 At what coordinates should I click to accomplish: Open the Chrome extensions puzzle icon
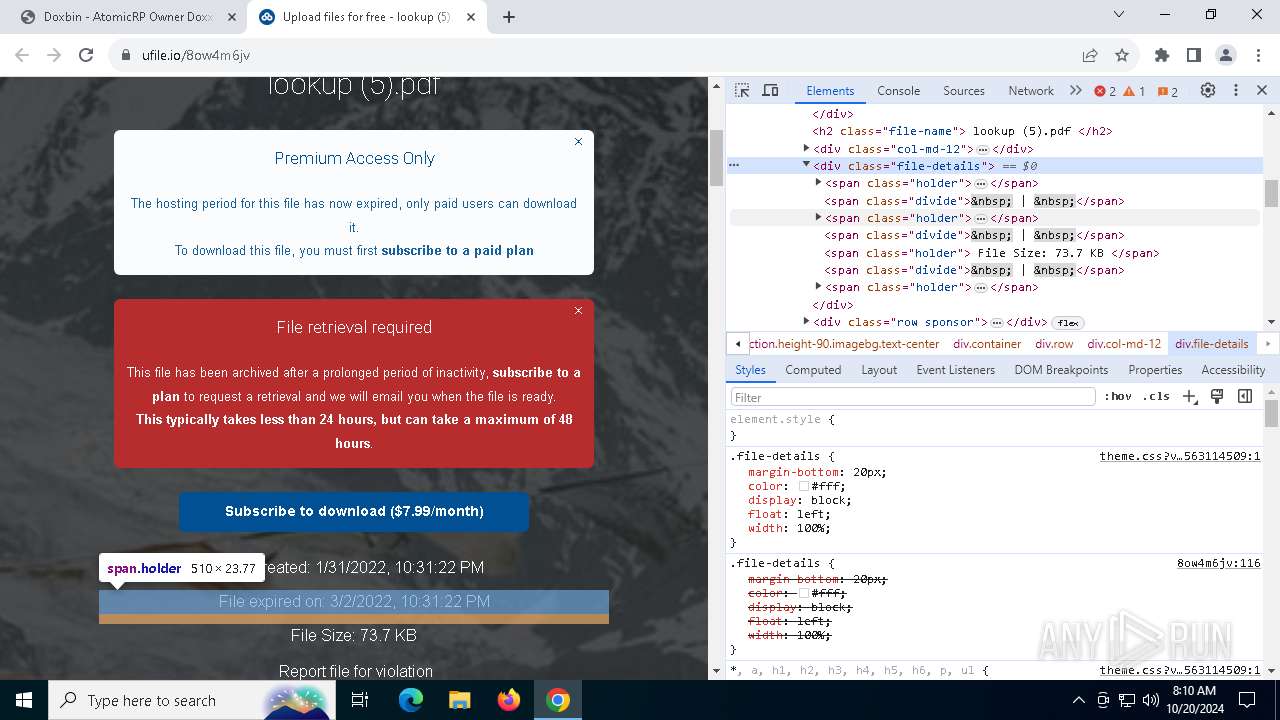pos(1161,55)
